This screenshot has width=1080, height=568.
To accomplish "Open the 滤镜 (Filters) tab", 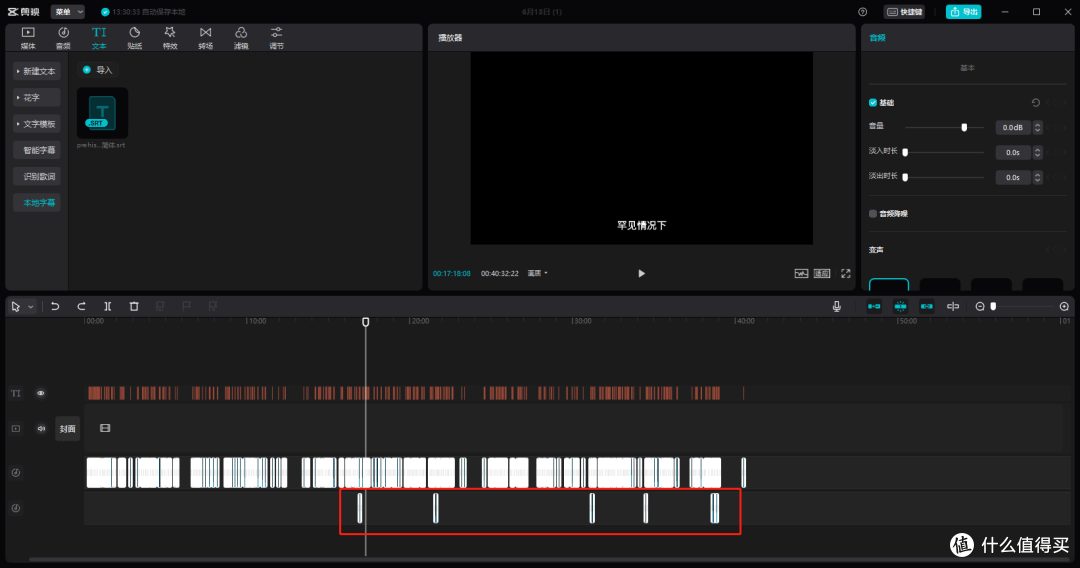I will 241,38.
